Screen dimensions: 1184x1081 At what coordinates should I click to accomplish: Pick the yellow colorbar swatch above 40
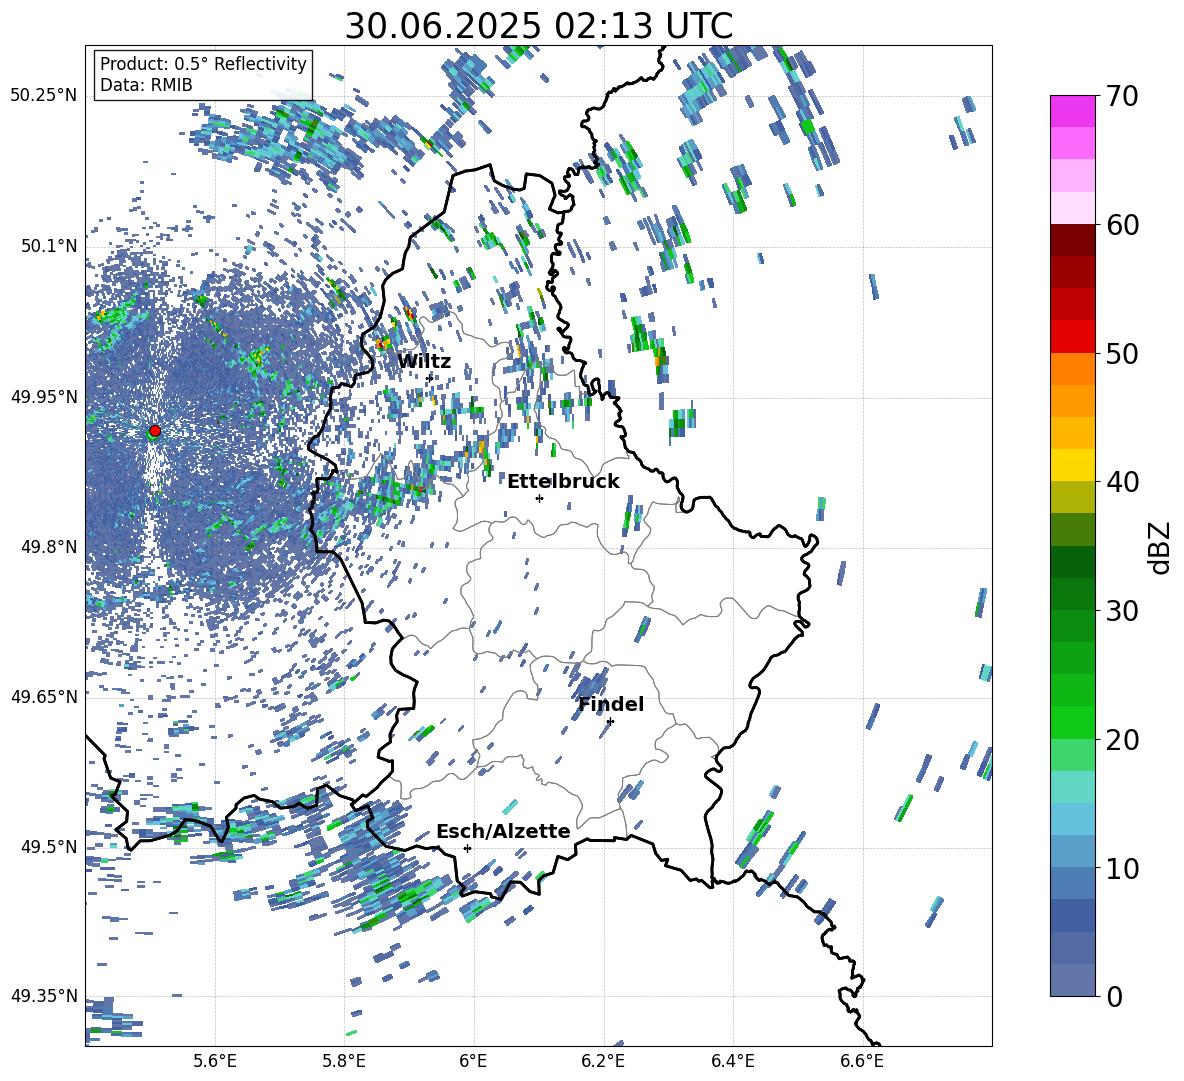click(x=1072, y=465)
